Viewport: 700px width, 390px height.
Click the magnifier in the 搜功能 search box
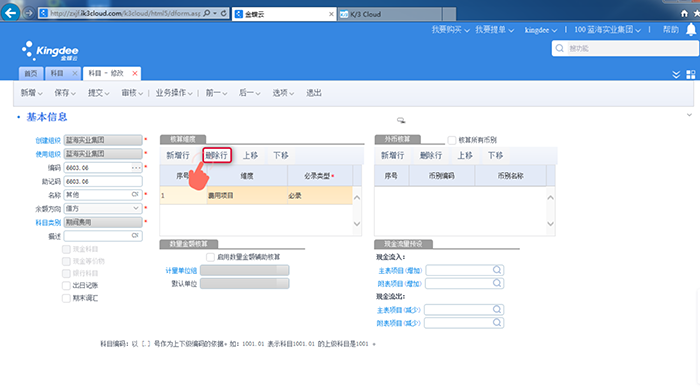point(560,48)
